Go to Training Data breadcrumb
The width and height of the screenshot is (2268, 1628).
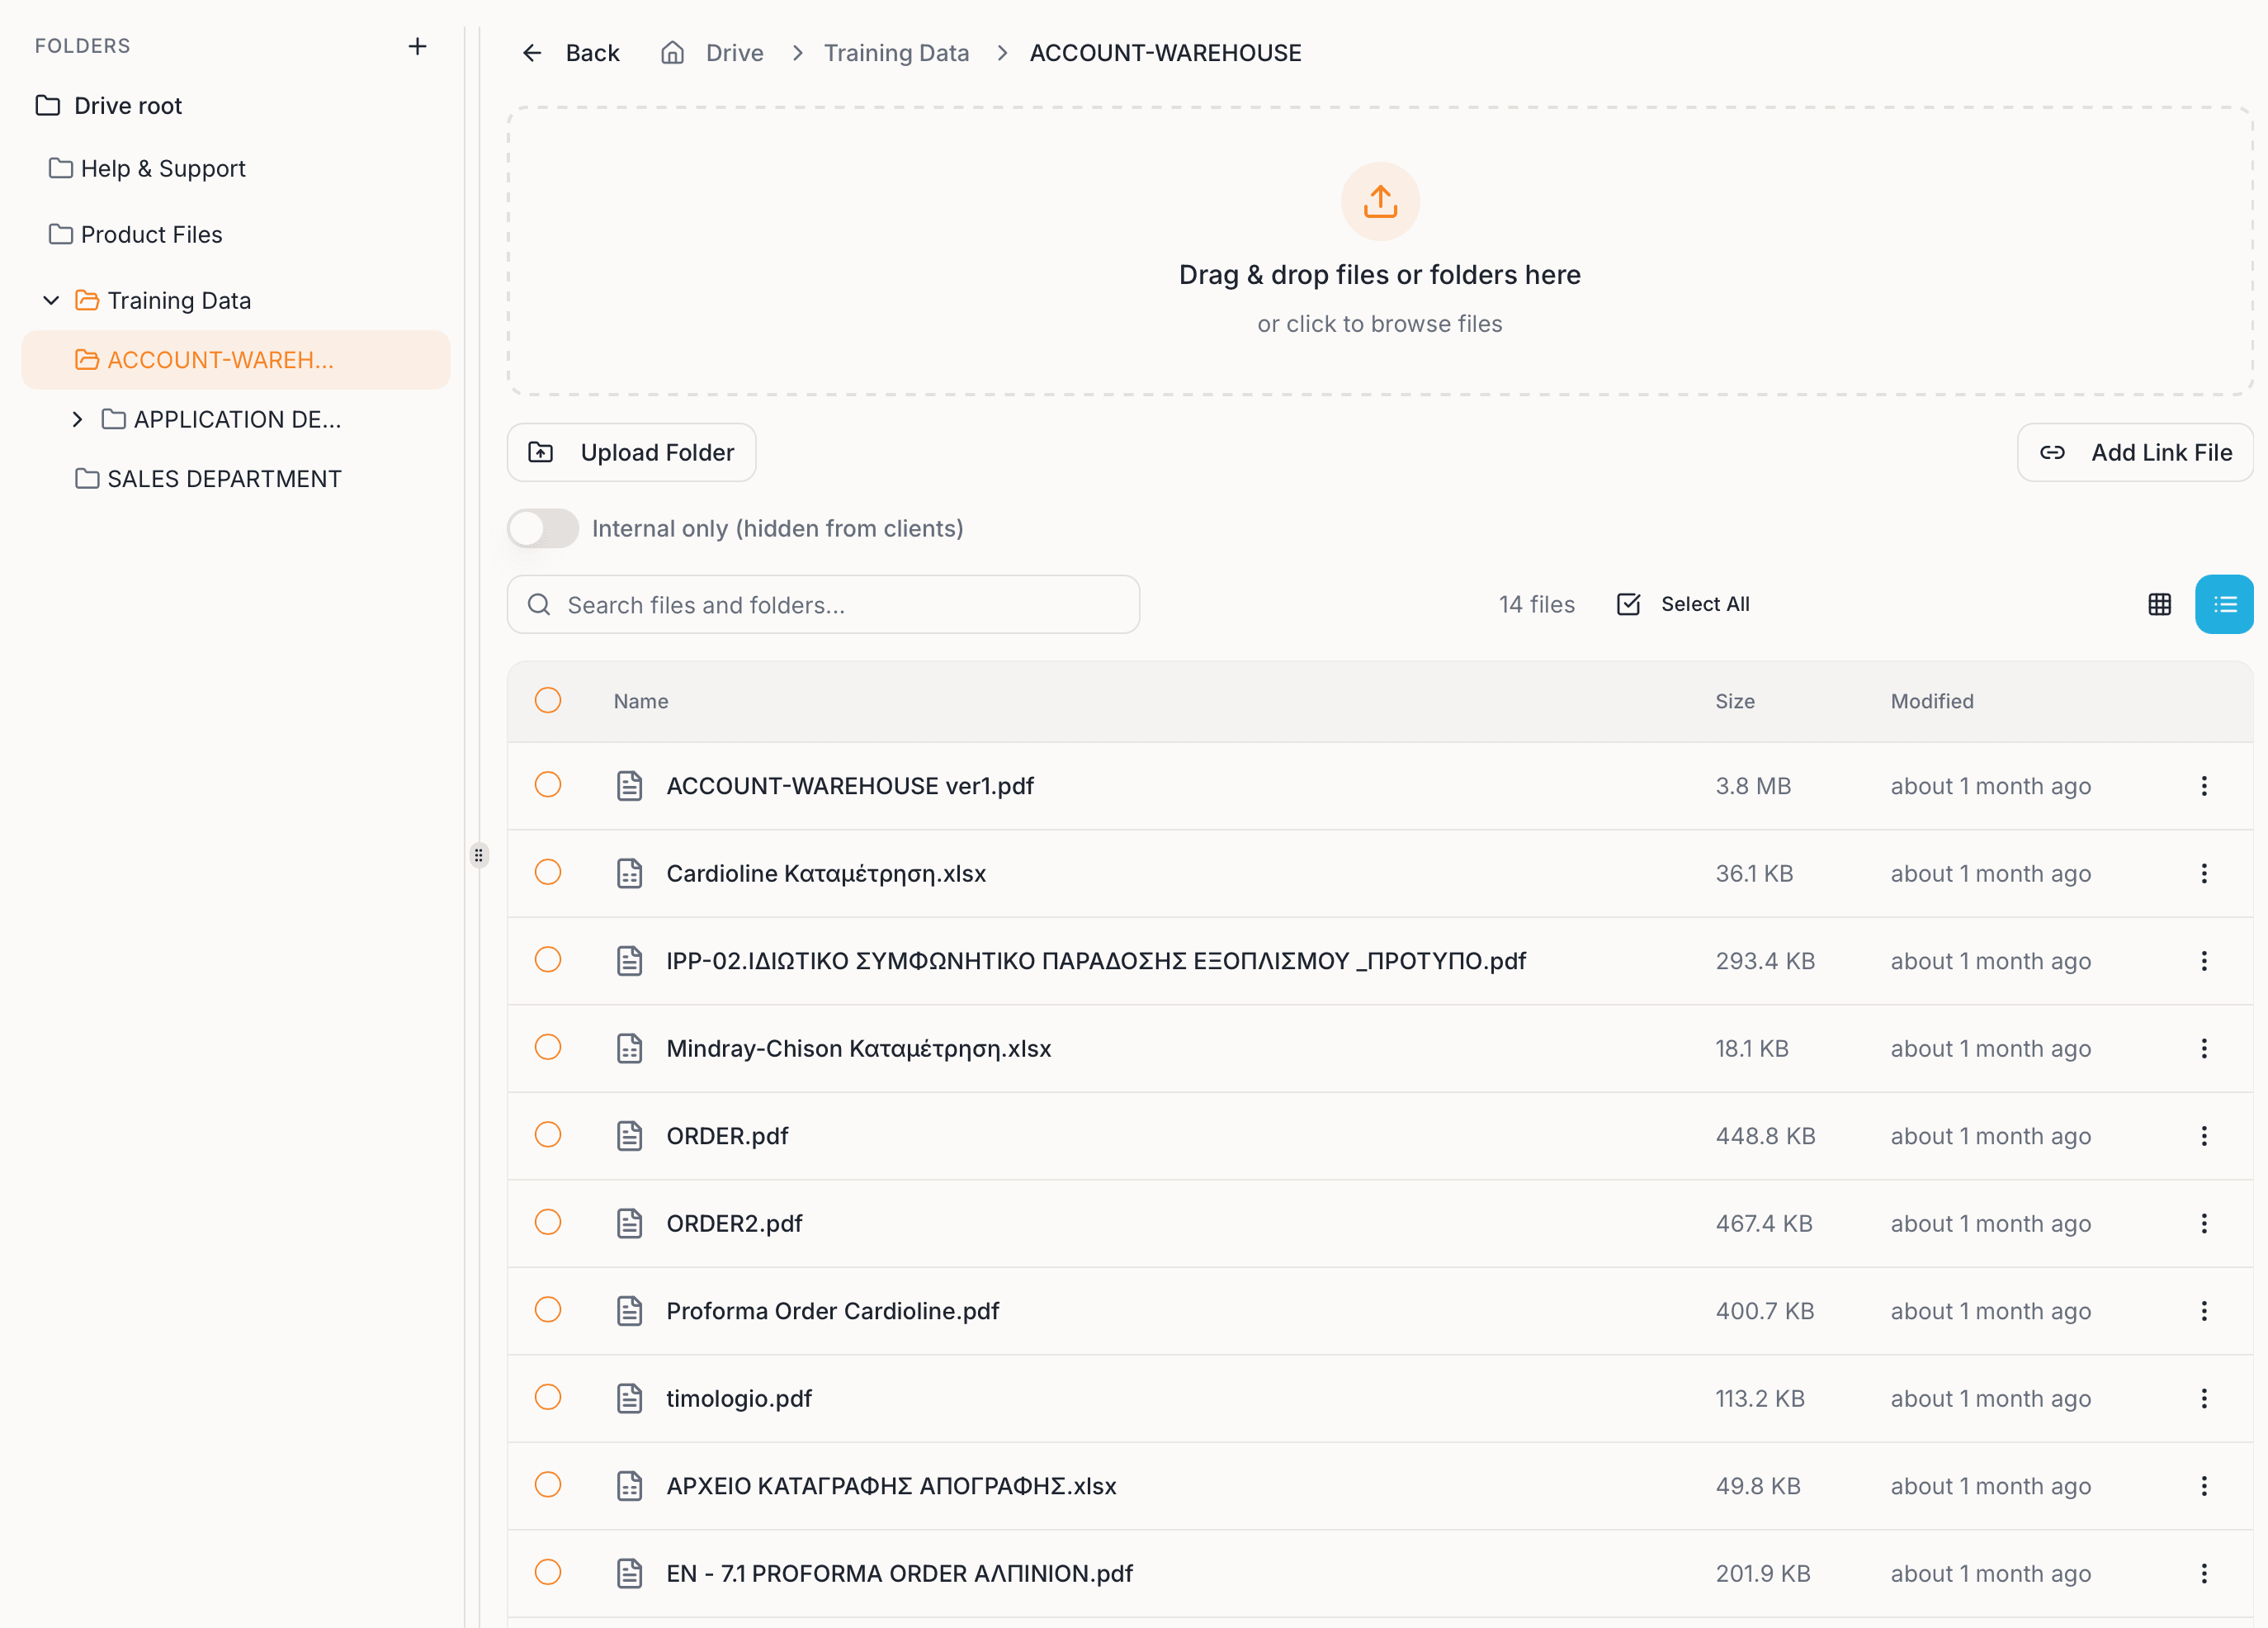click(896, 53)
